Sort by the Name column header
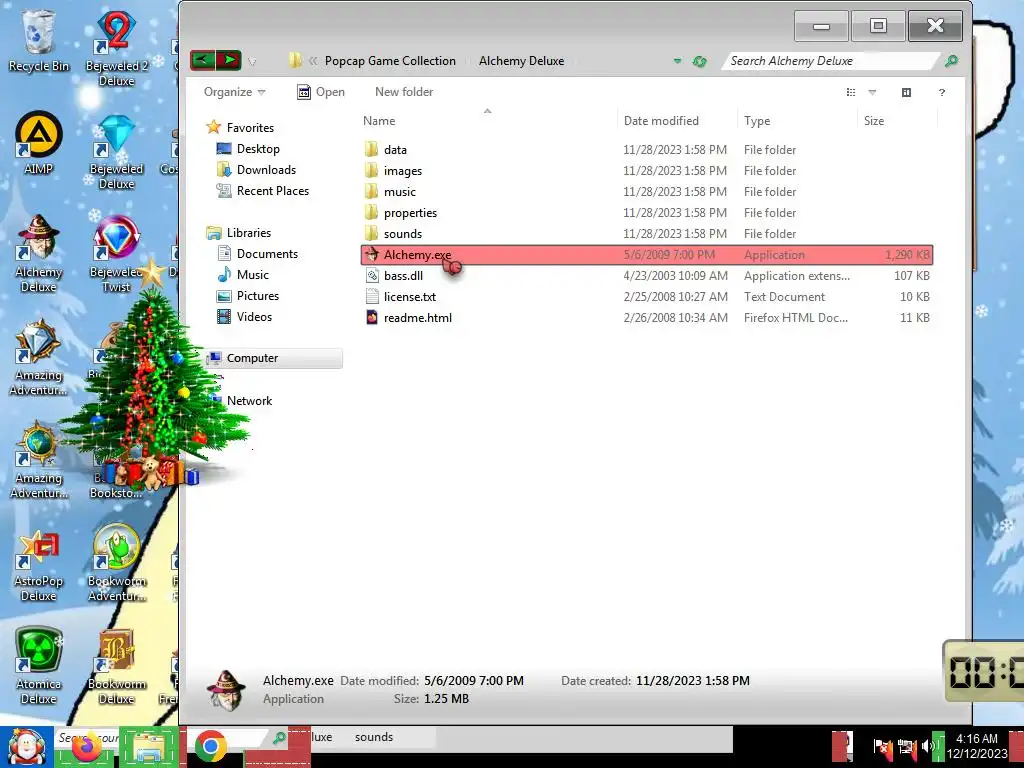This screenshot has width=1024, height=768. coord(487,121)
